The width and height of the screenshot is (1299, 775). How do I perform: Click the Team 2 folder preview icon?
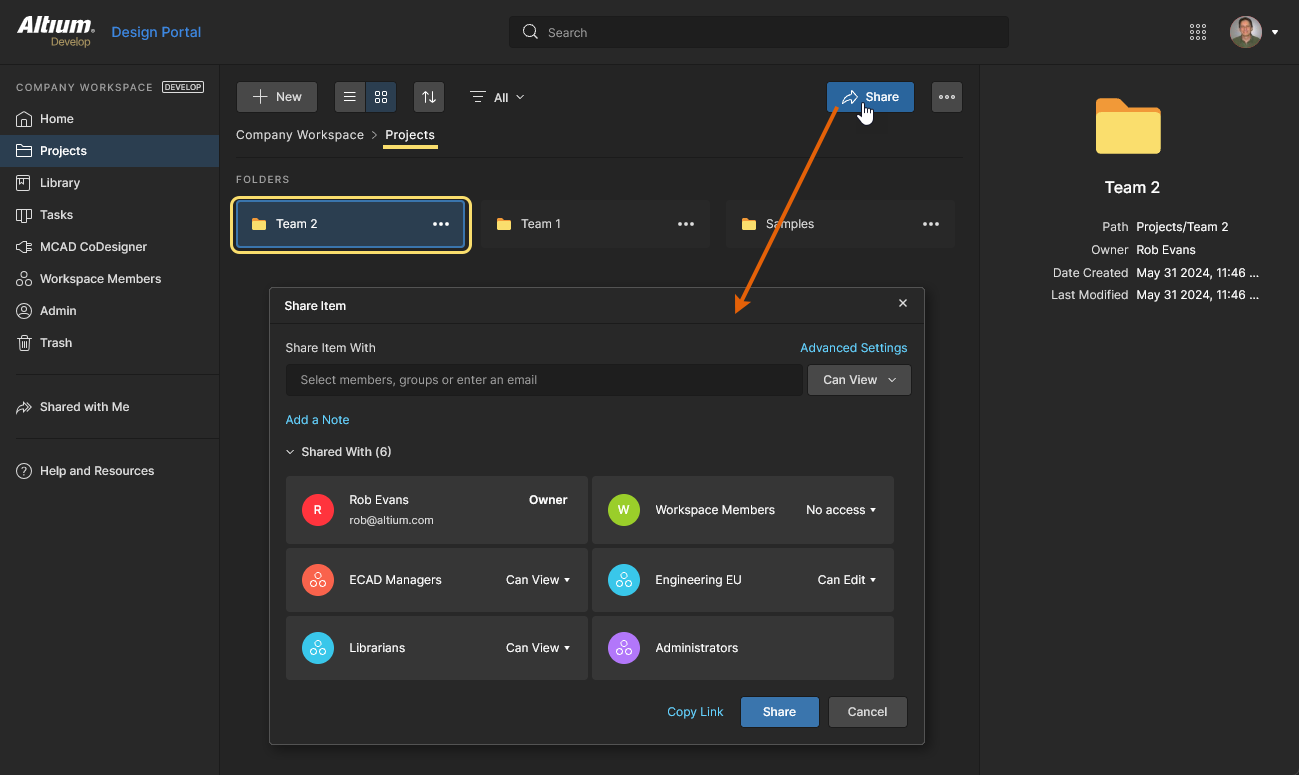pyautogui.click(x=1128, y=126)
